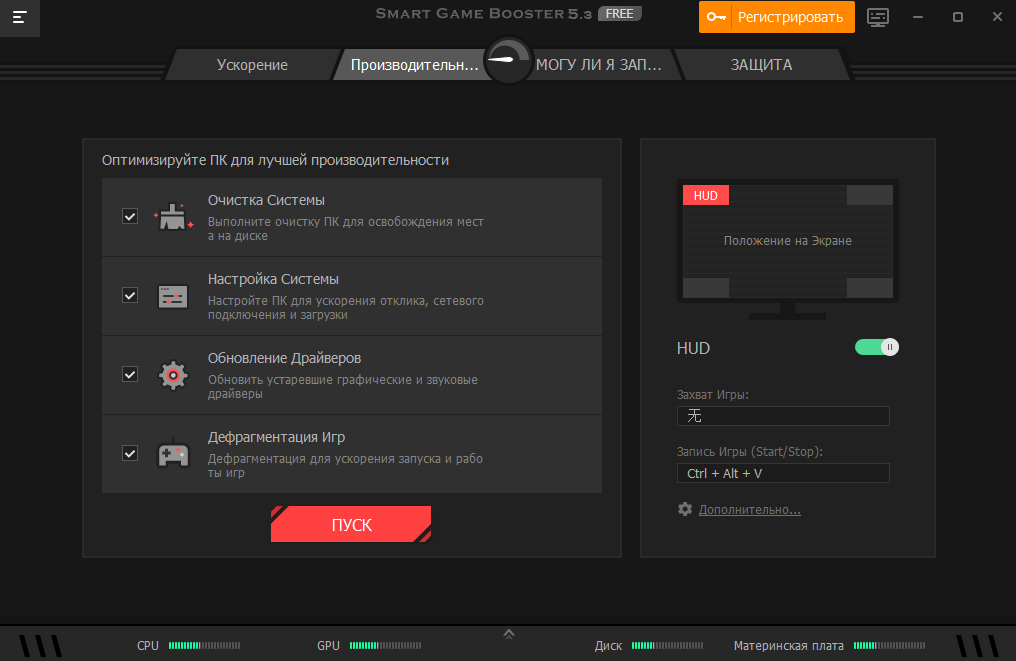This screenshot has width=1016, height=661.
Task: Click the gamepad Game Defrag icon
Action: point(173,454)
